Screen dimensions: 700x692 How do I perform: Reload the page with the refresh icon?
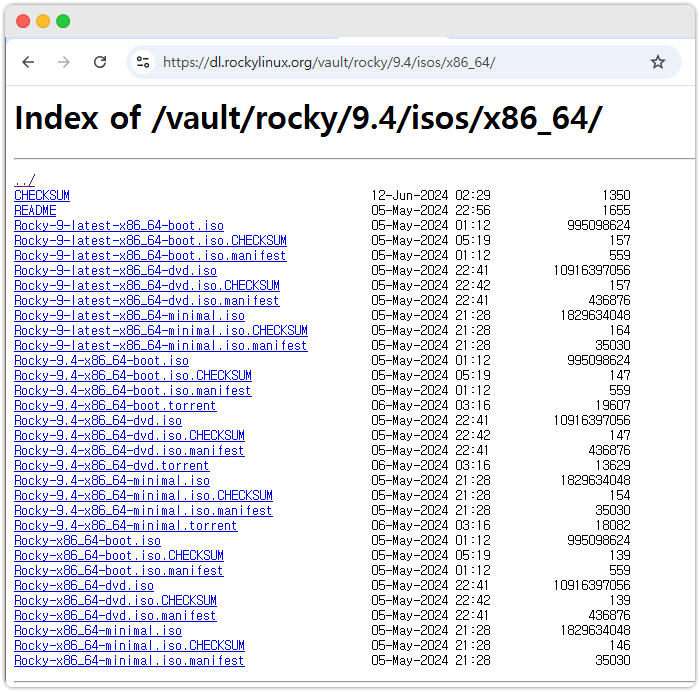point(100,62)
